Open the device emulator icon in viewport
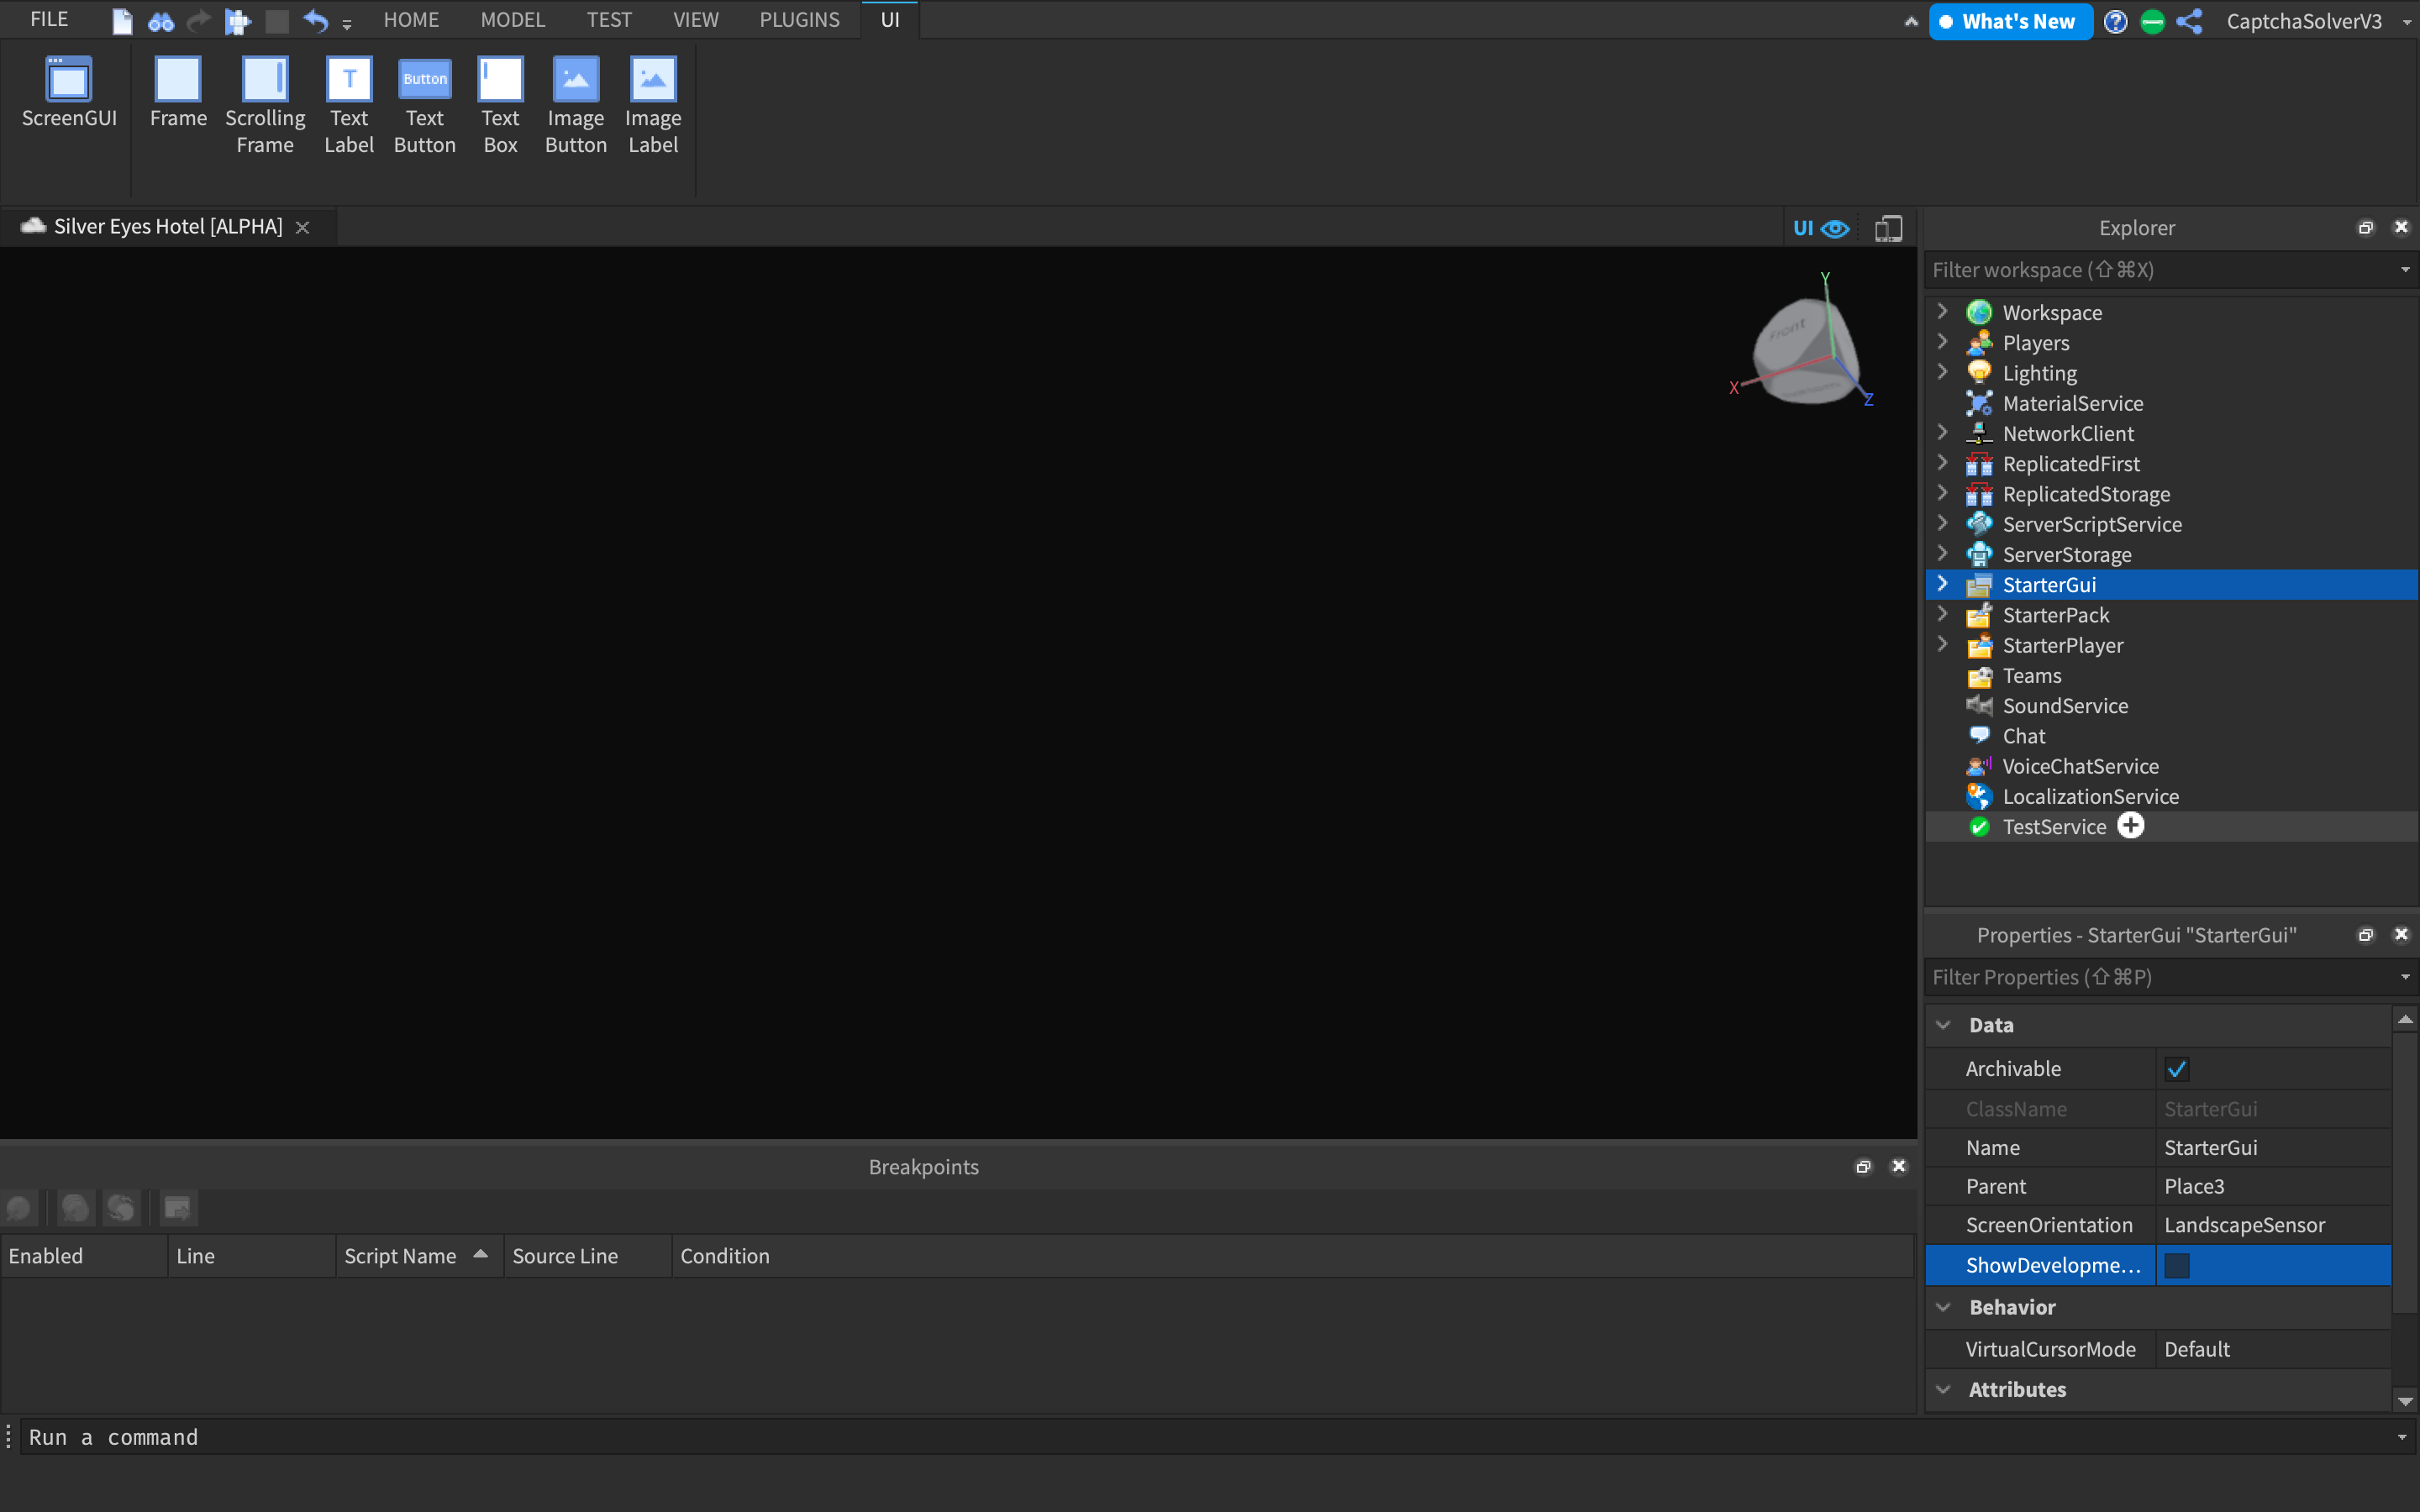Screen dimensions: 2420x1512 point(1888,228)
